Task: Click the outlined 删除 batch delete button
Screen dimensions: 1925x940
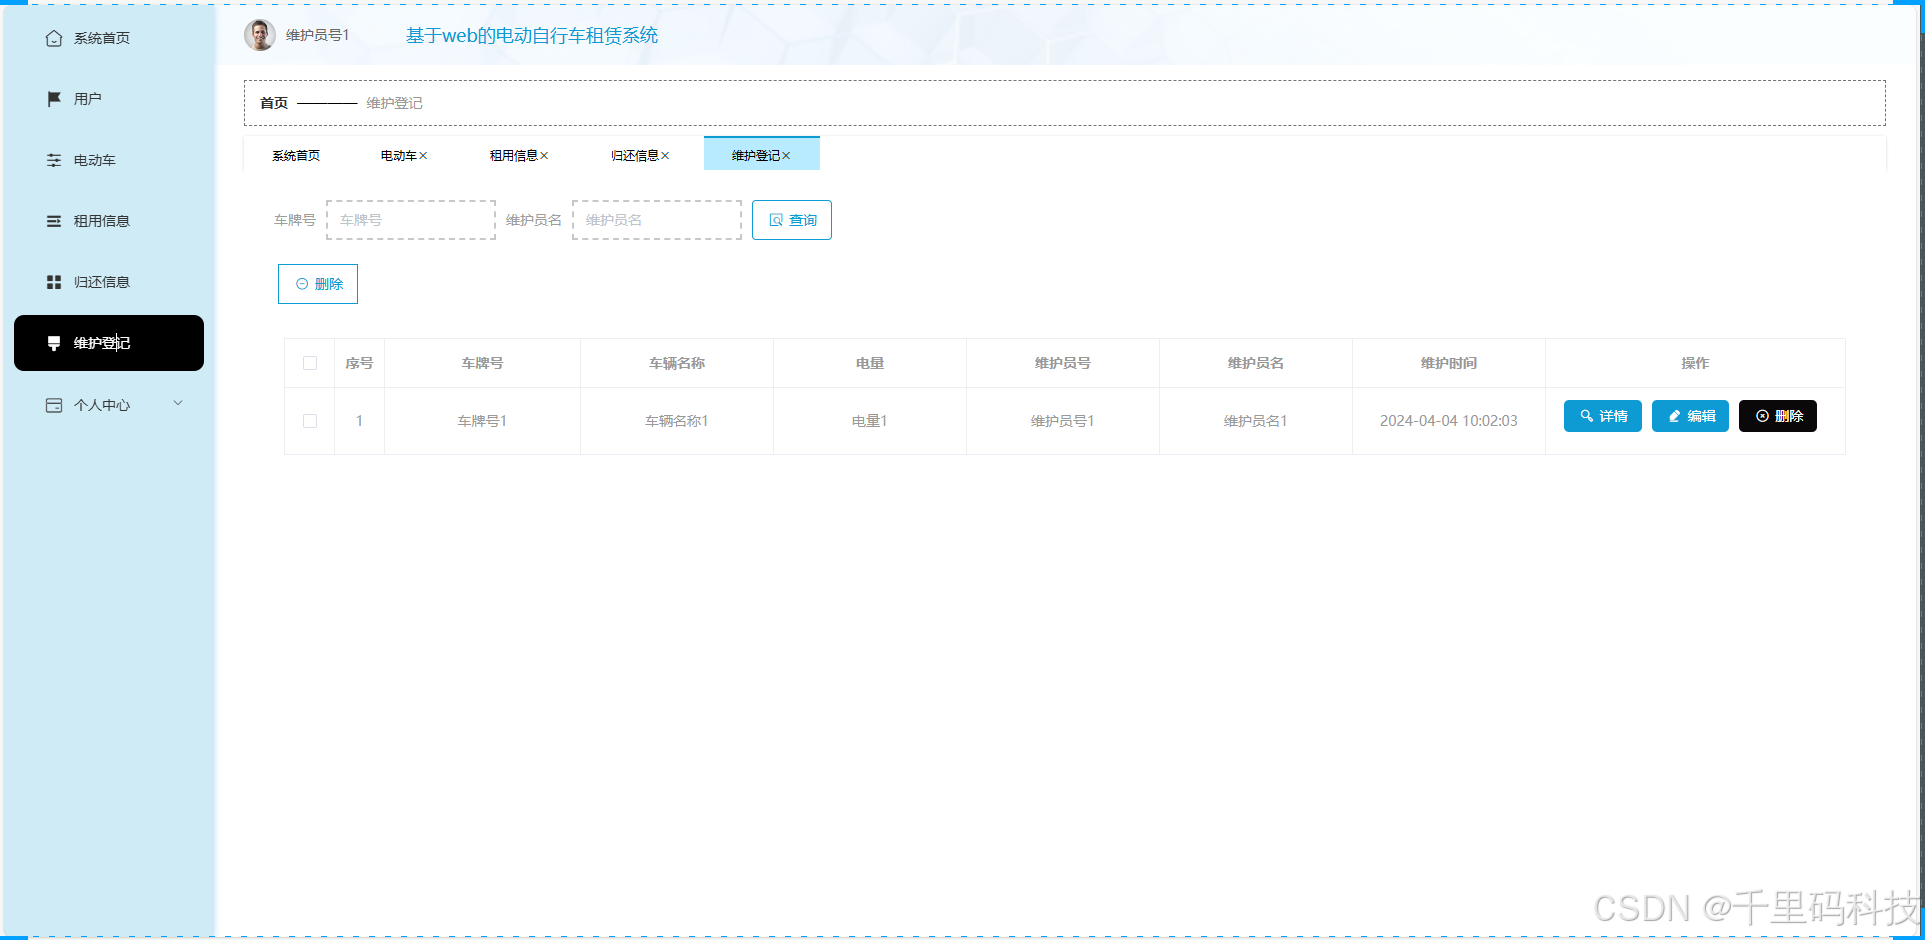Action: point(318,284)
